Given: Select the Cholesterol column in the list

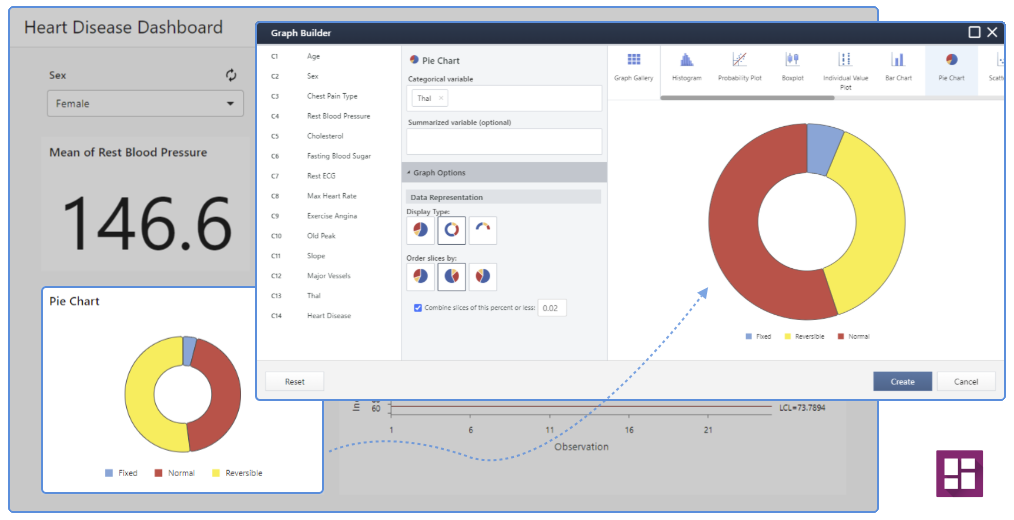Looking at the screenshot, I should click(325, 136).
